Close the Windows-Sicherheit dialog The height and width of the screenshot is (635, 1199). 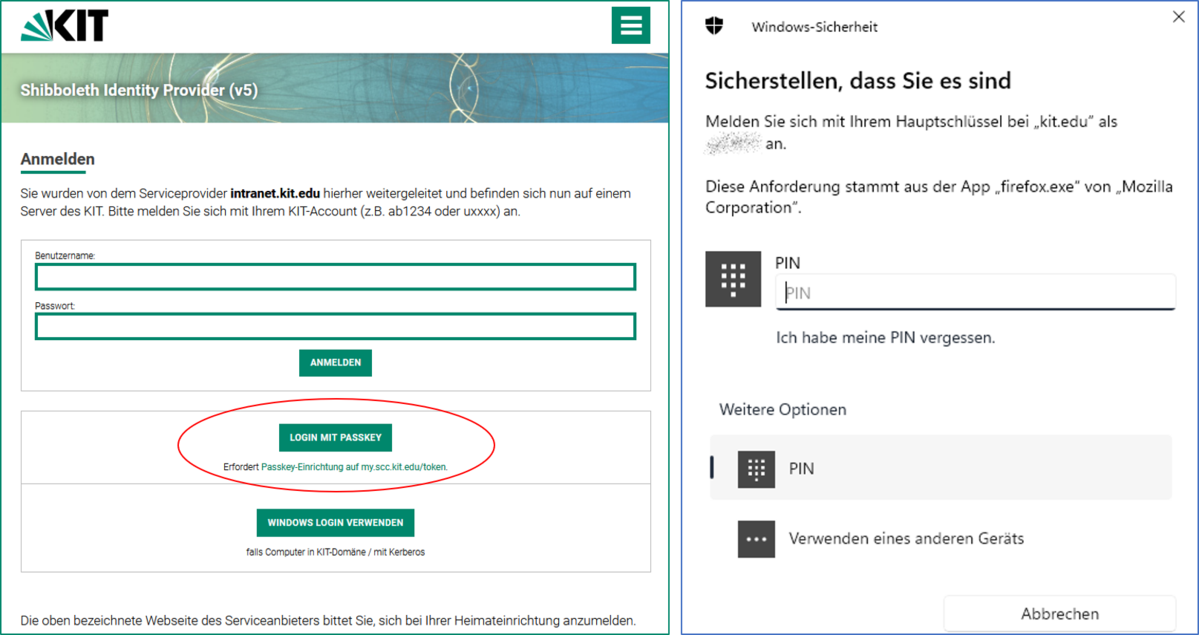point(1176,16)
